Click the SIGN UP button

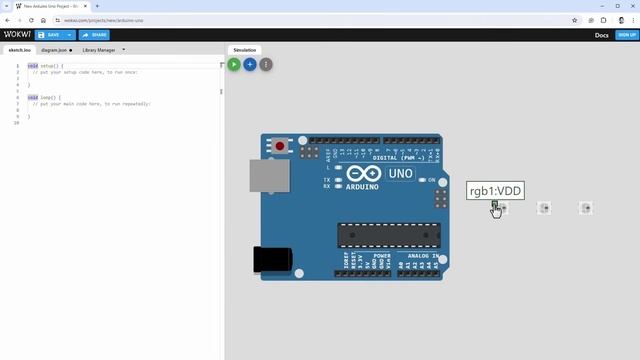point(627,35)
